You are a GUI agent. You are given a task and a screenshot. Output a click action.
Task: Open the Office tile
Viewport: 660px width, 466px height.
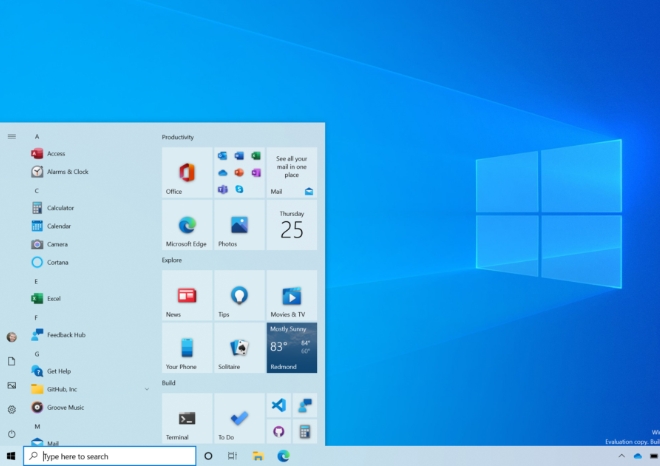click(x=187, y=173)
